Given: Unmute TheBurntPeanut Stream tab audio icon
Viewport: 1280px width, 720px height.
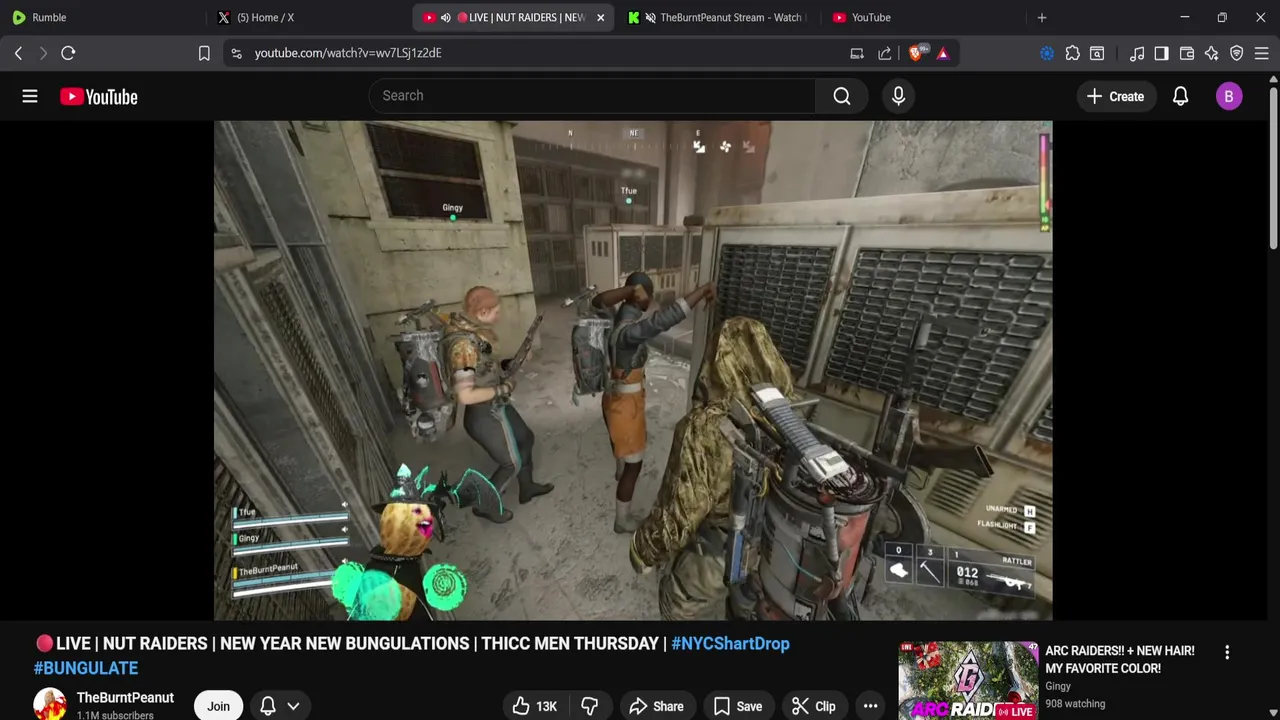Looking at the screenshot, I should point(650,17).
